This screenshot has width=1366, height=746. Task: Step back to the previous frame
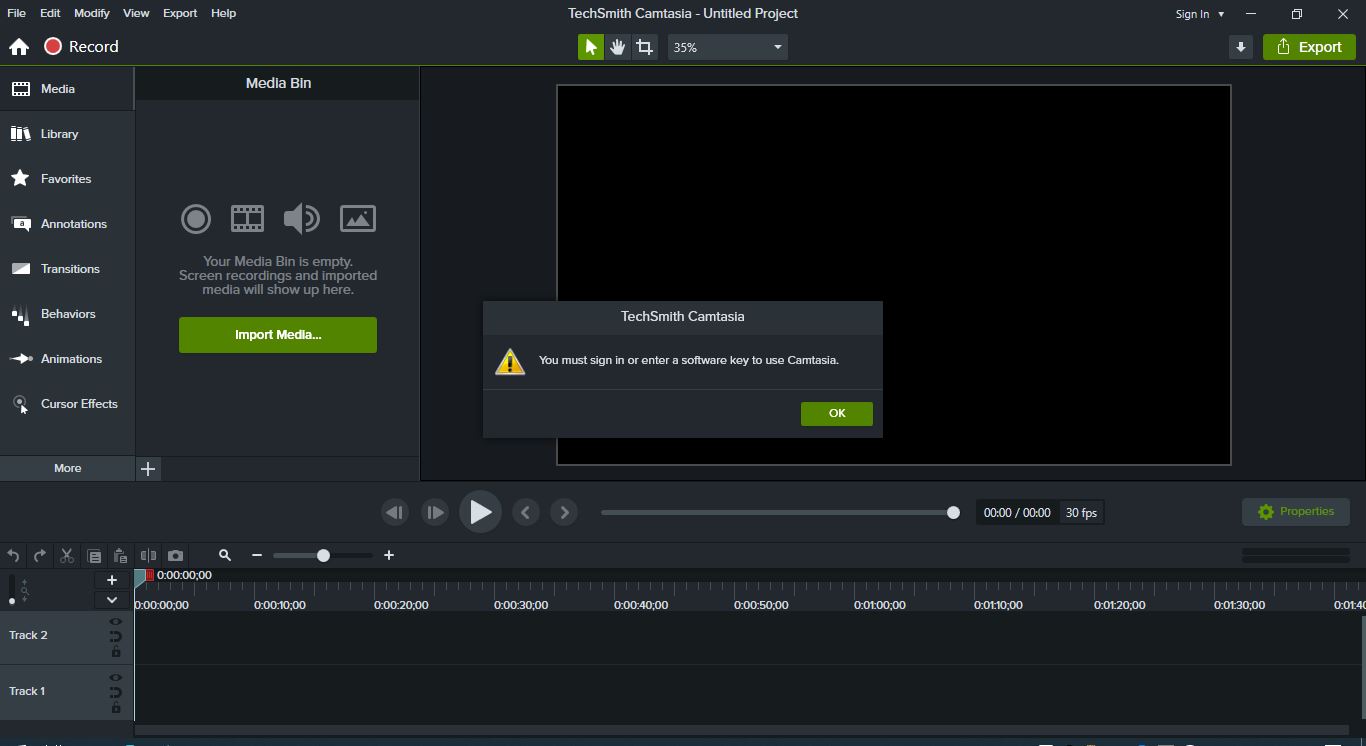pyautogui.click(x=395, y=512)
